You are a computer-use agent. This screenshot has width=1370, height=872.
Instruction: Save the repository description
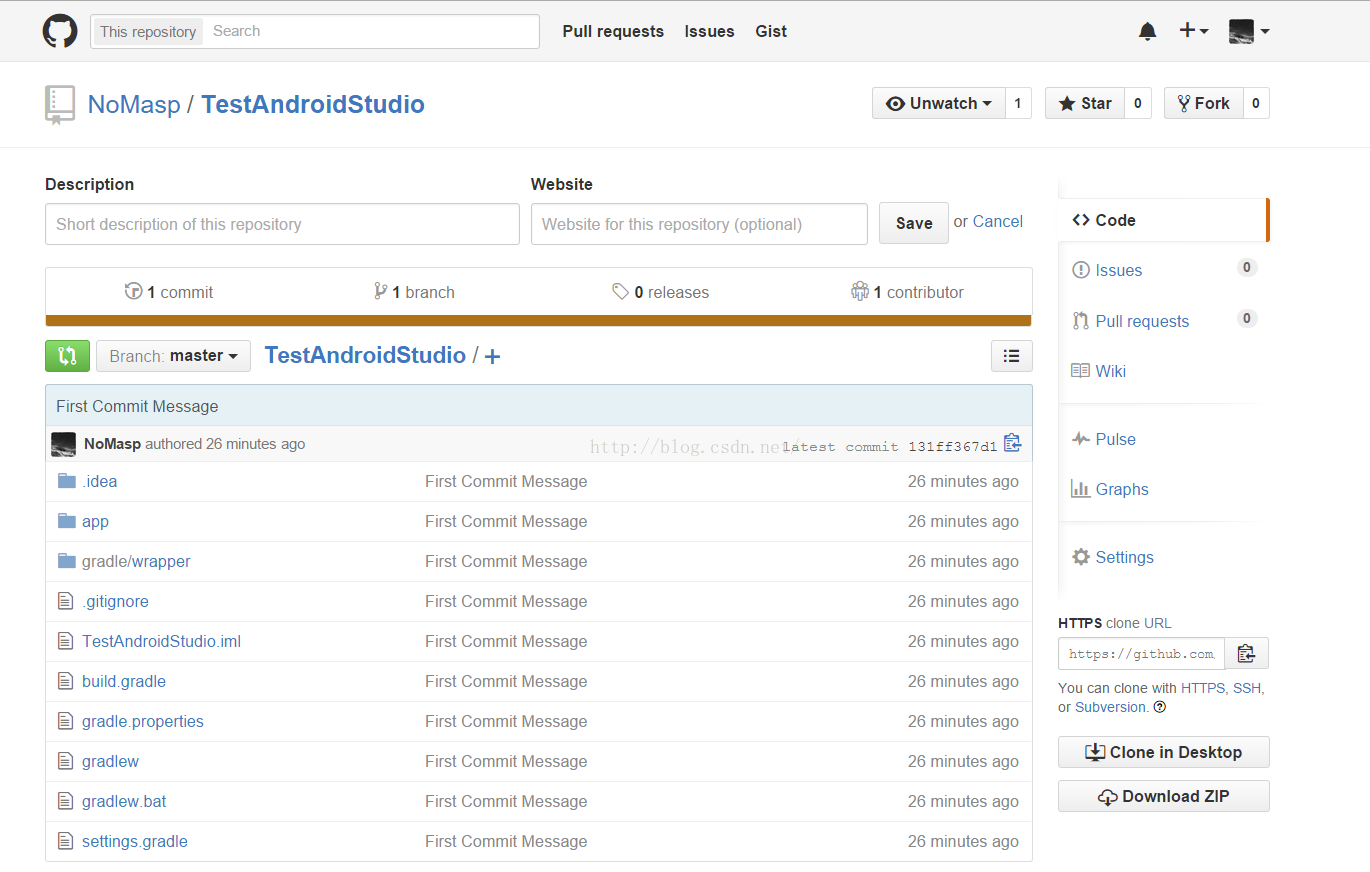(914, 223)
